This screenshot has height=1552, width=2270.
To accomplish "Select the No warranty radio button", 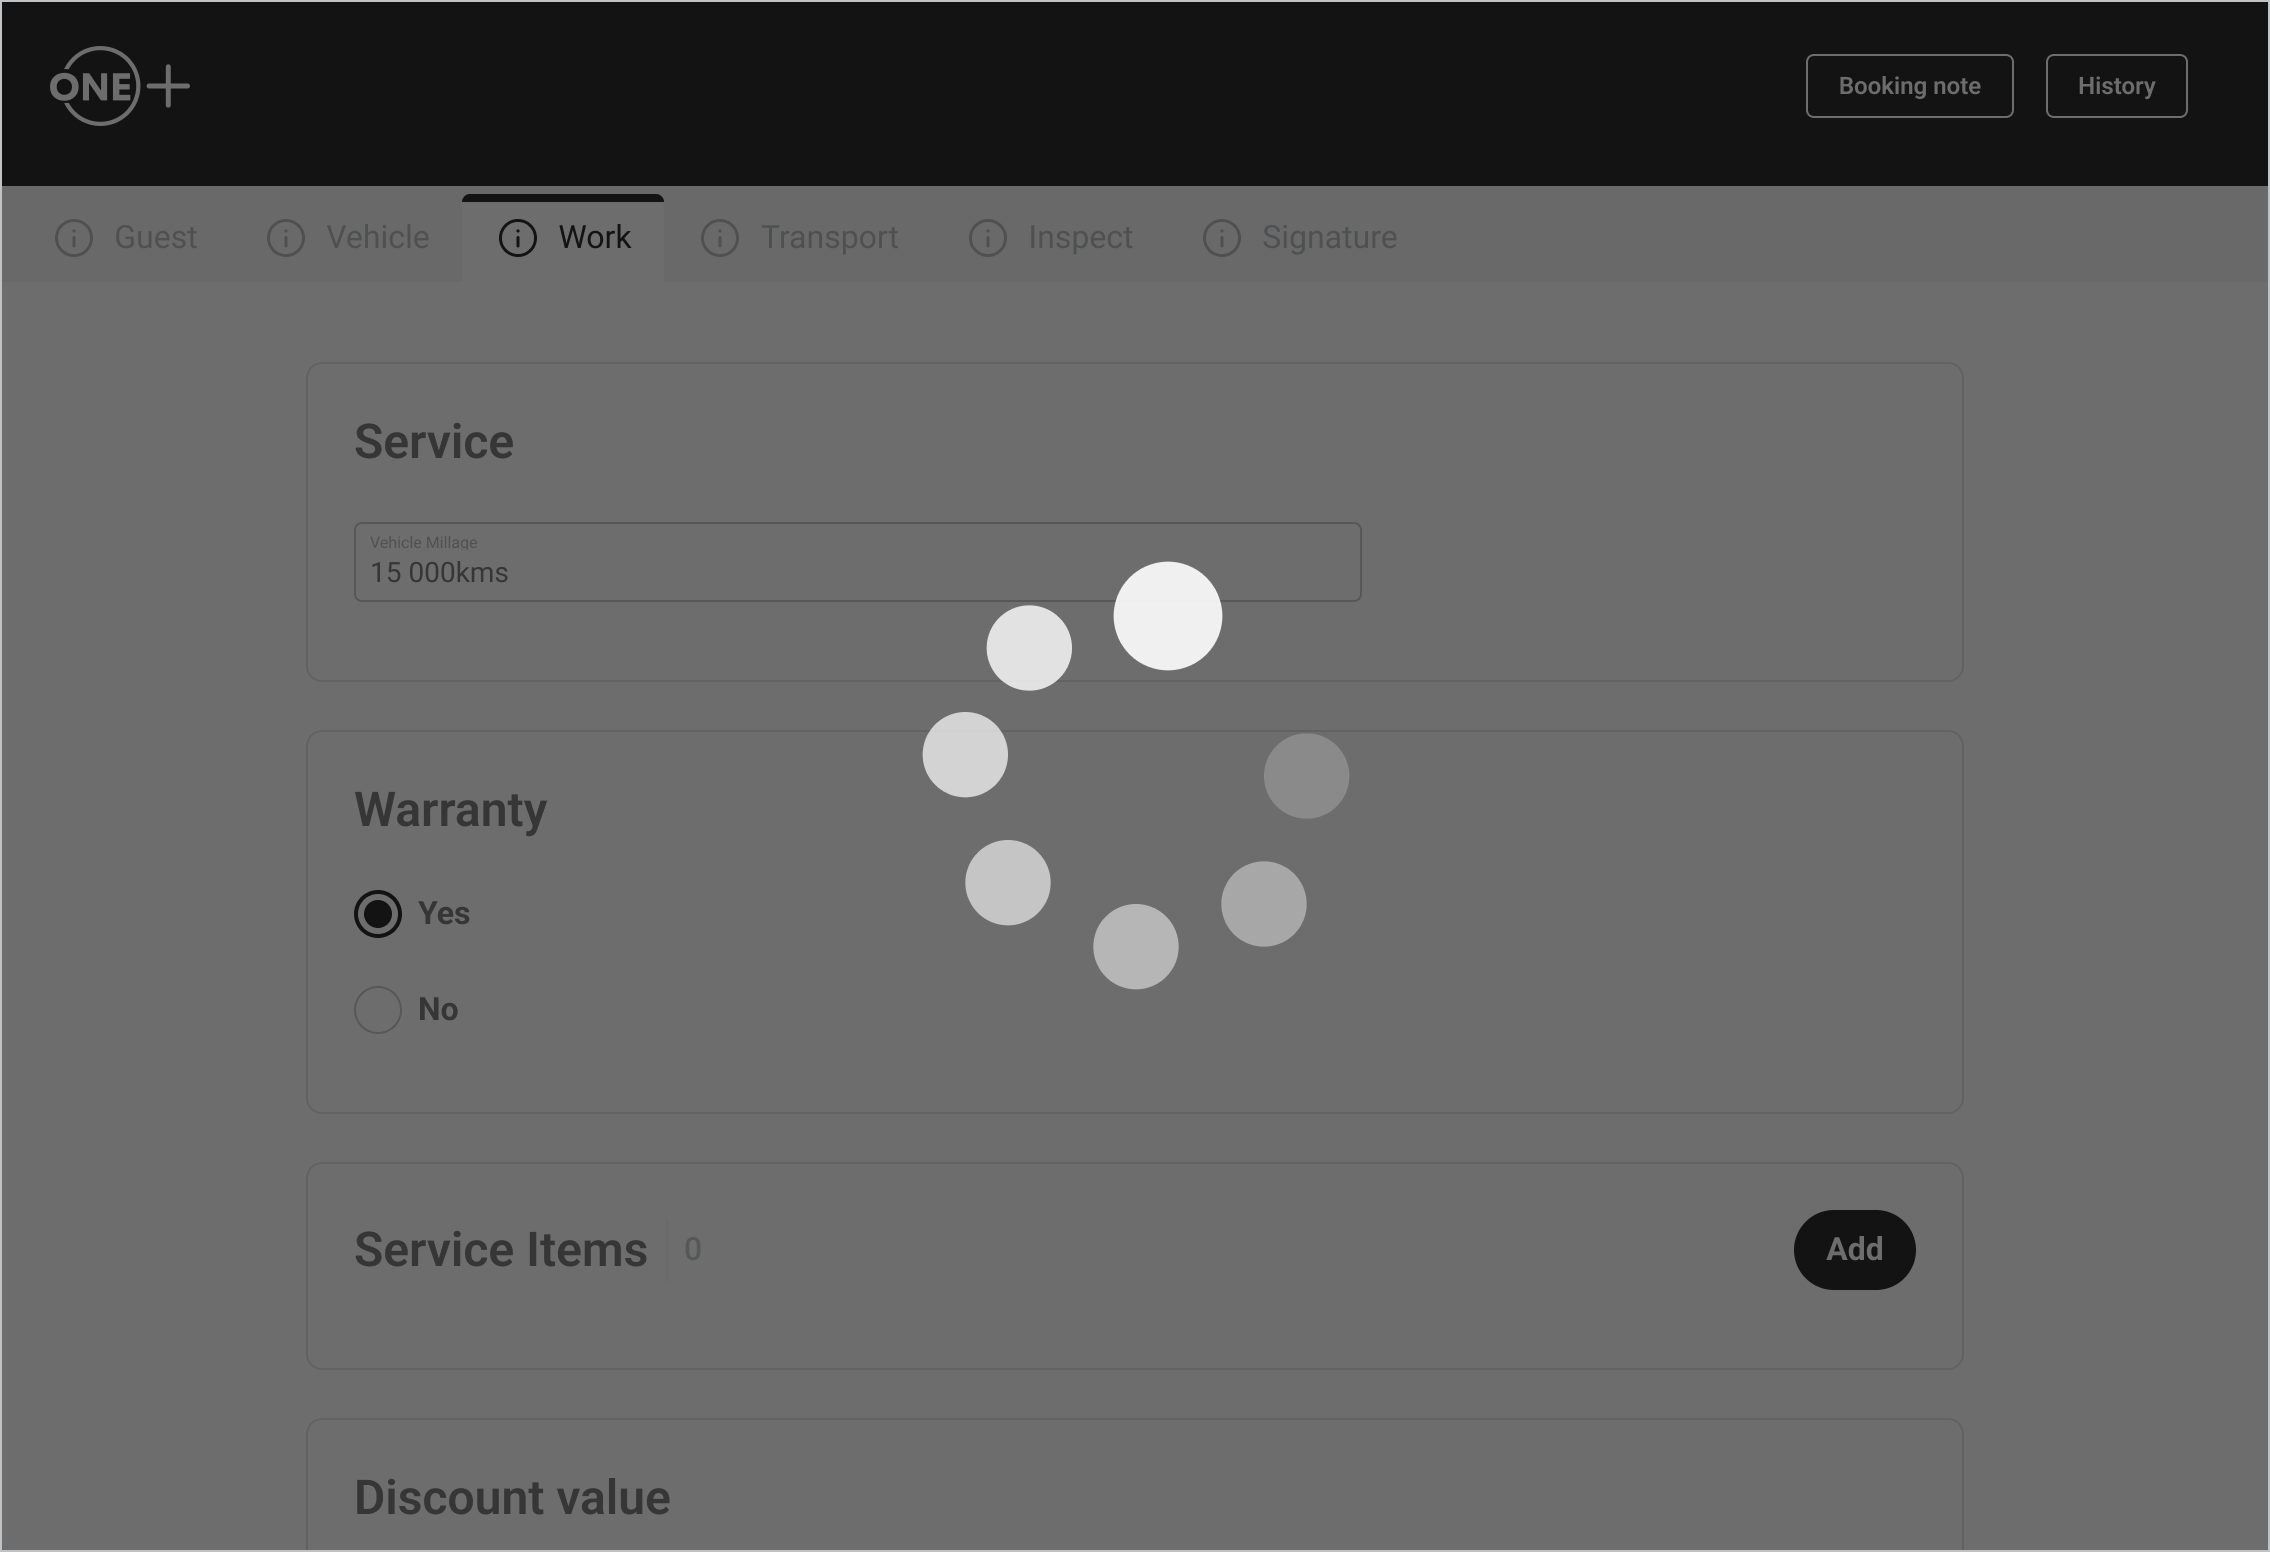I will tap(378, 1010).
